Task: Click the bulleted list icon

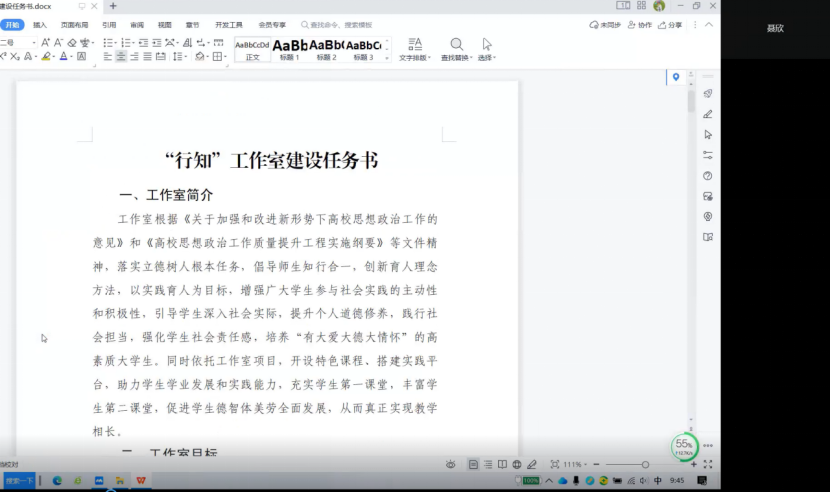Action: [x=107, y=42]
